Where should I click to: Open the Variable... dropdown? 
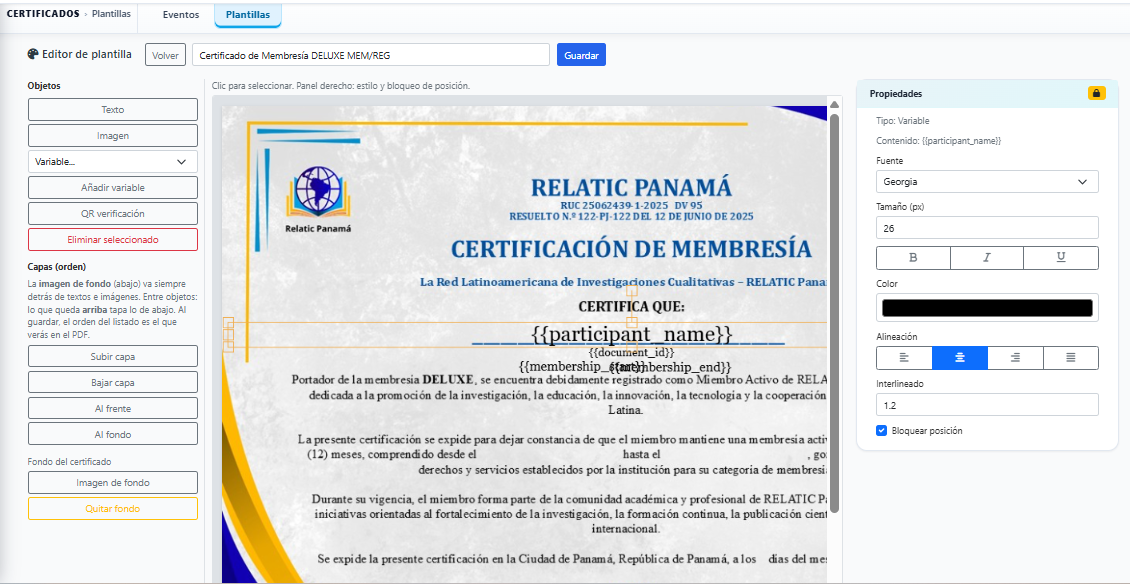point(112,162)
